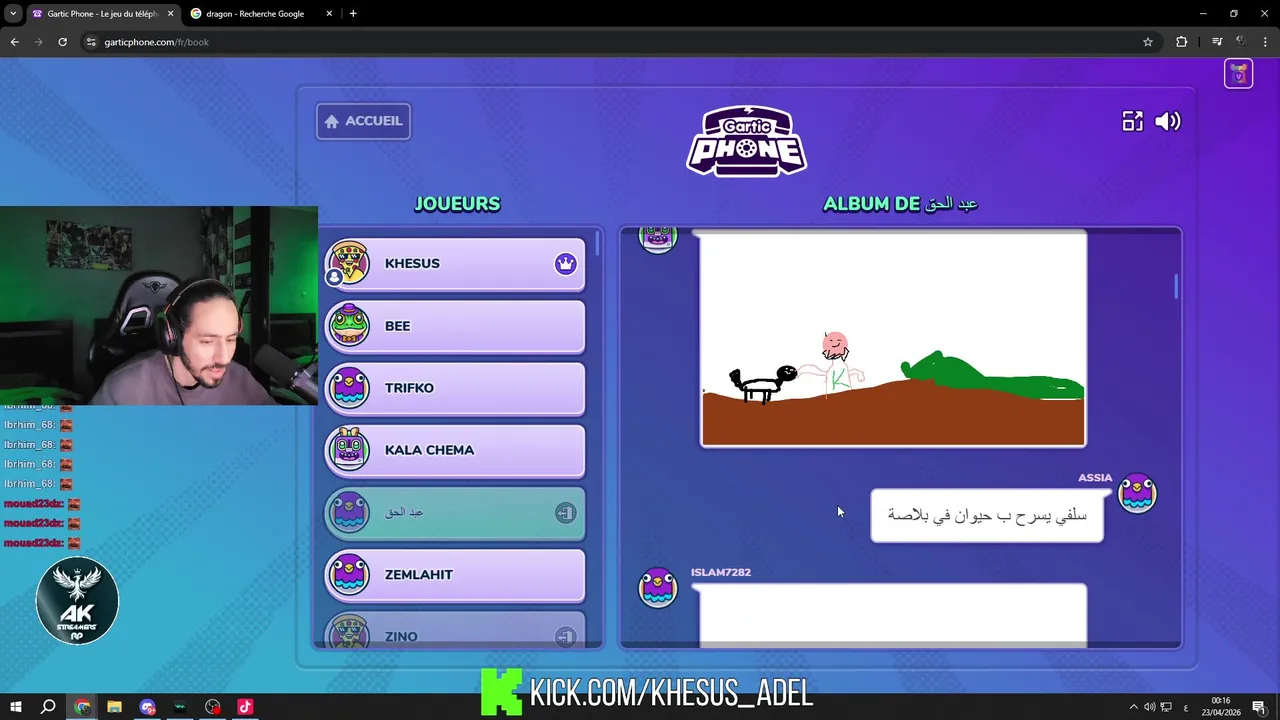Close the Gartic Phone tab
1280x720 pixels.
[170, 14]
